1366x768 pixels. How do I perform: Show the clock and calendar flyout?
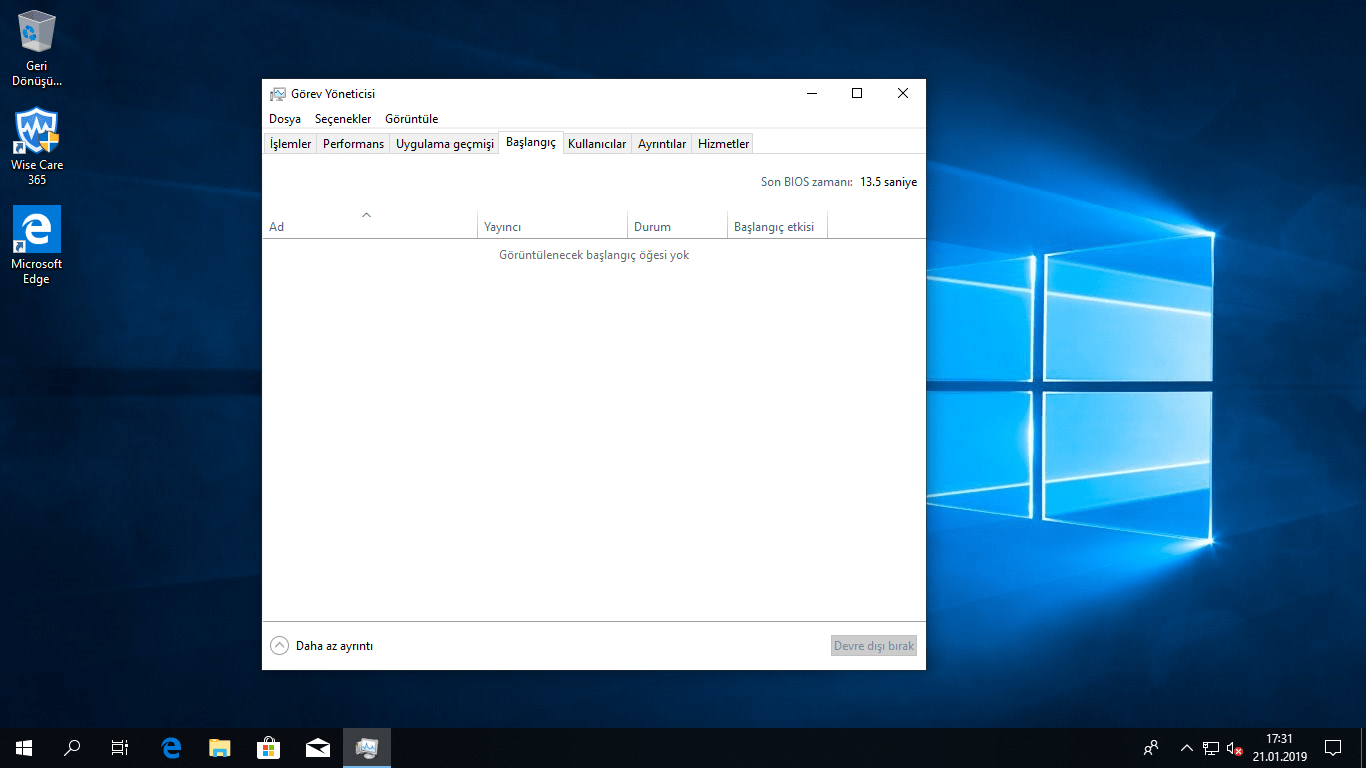pos(1279,748)
